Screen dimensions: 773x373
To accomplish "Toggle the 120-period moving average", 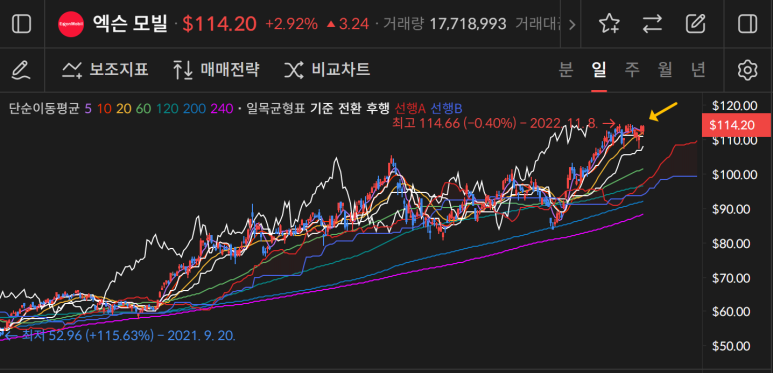I will coord(168,108).
